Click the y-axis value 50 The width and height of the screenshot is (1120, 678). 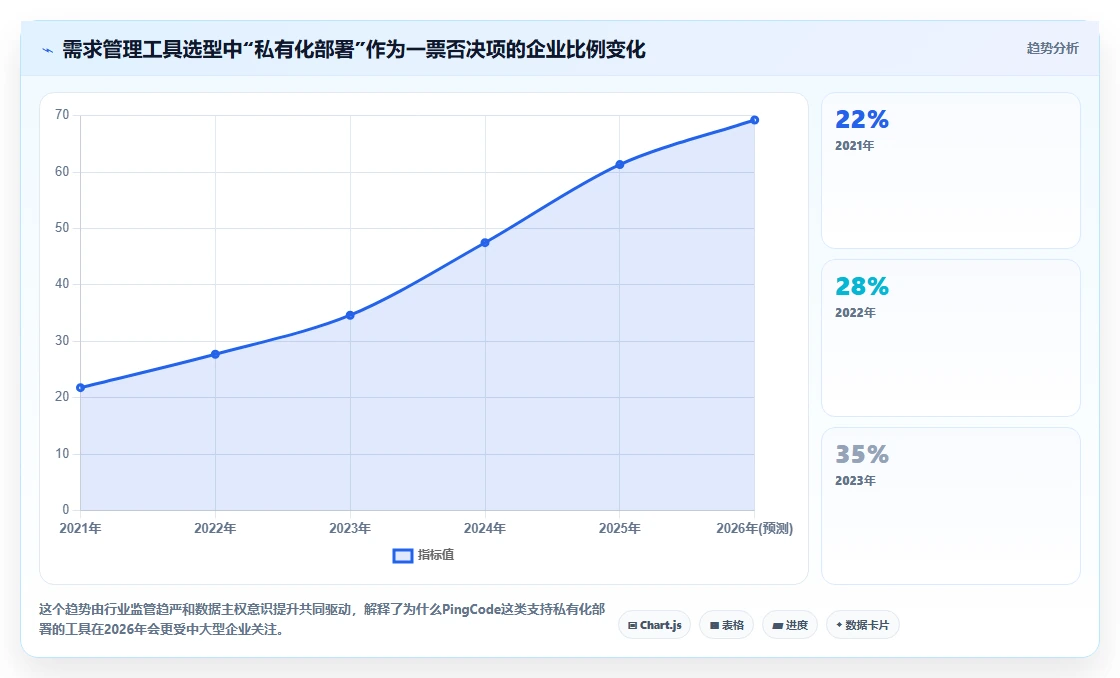click(x=62, y=228)
